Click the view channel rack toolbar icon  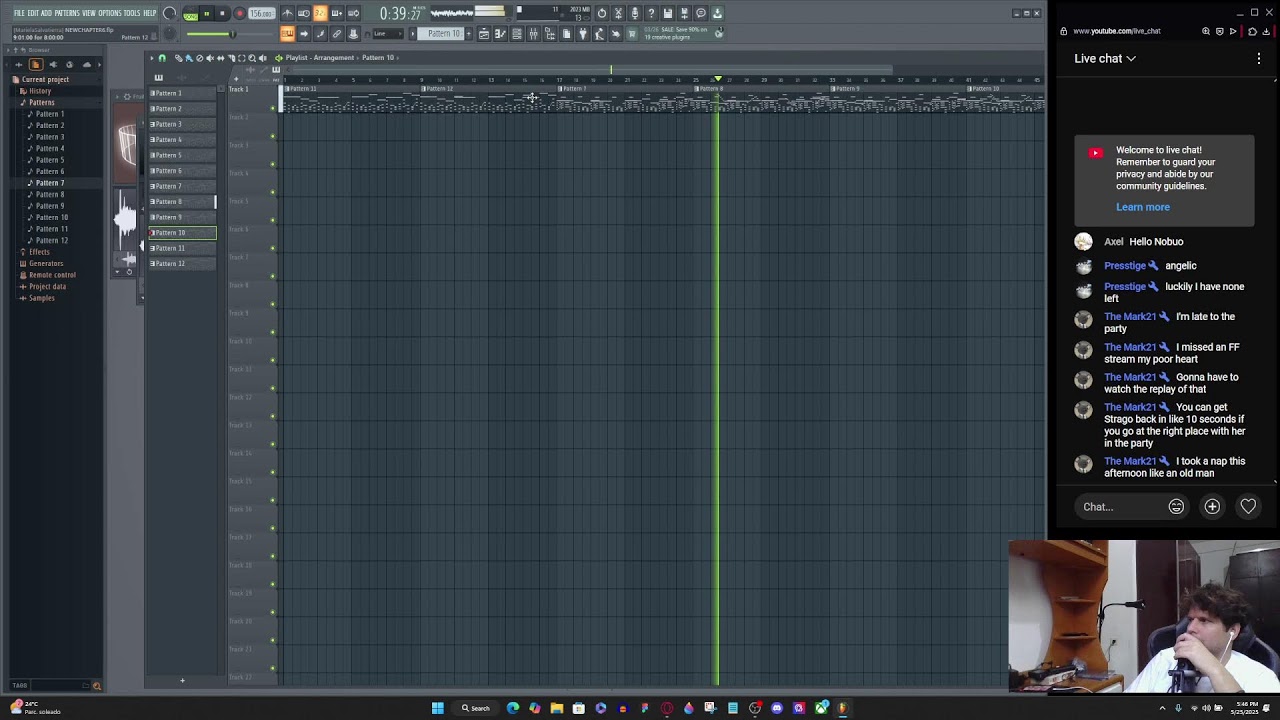tap(517, 34)
